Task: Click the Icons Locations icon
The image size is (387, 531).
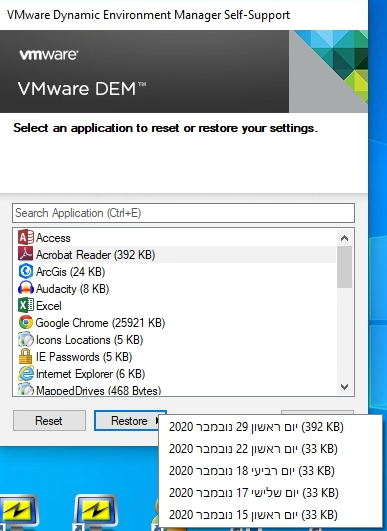Action: 26,339
